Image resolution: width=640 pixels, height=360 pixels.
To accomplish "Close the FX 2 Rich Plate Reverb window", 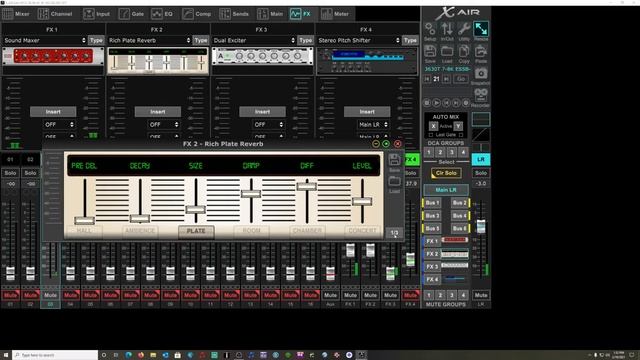I will coord(398,144).
